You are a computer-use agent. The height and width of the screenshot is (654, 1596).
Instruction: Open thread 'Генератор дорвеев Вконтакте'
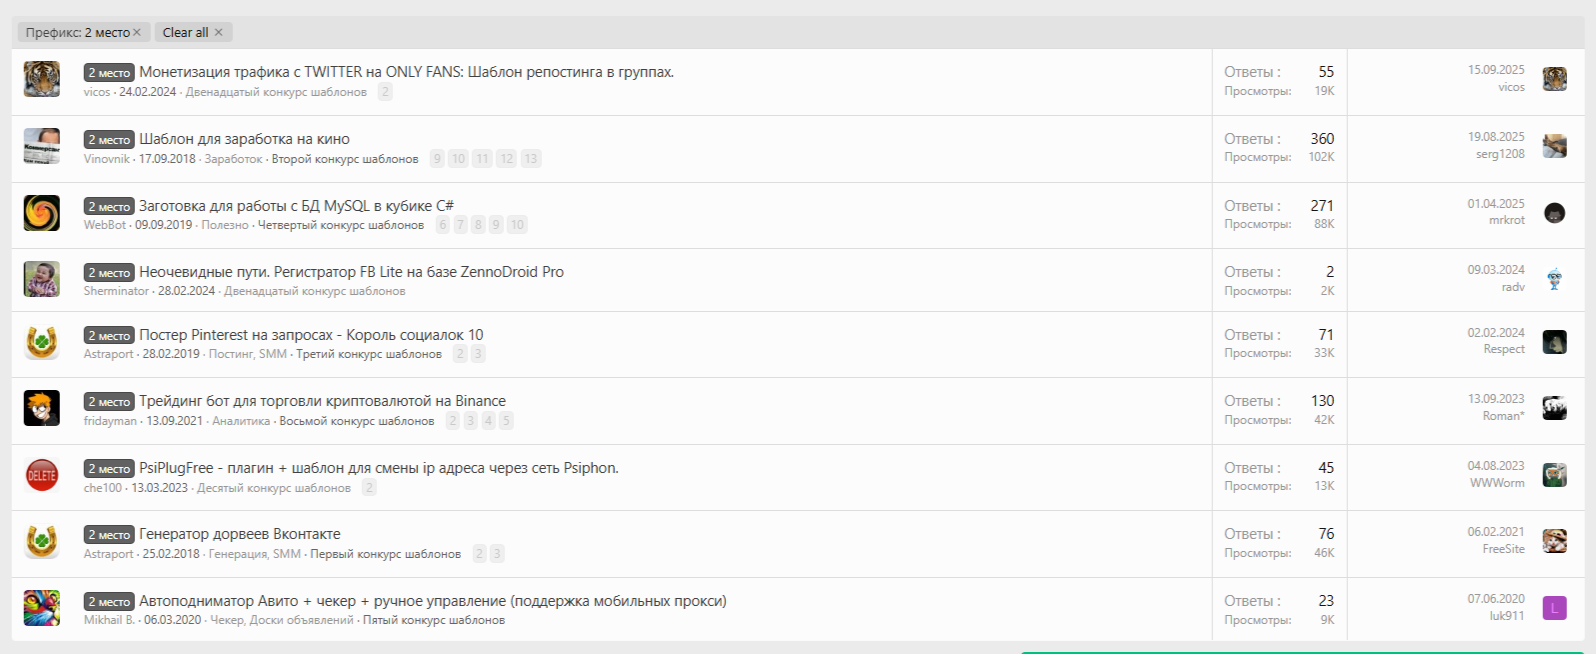pos(239,534)
